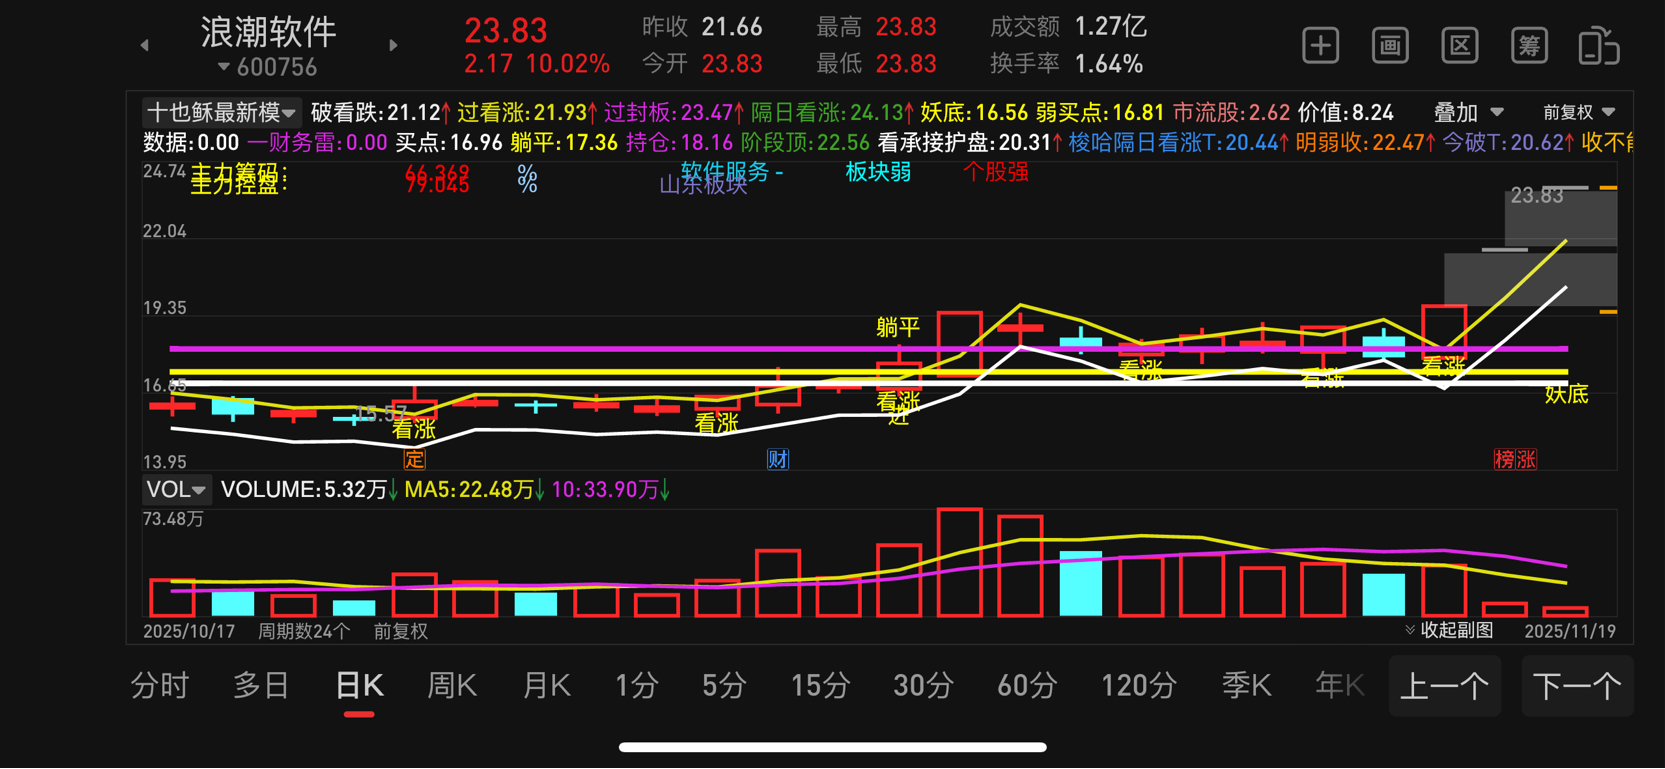Tap the rotate screen device icon
The height and width of the screenshot is (769, 1665).
1598,46
